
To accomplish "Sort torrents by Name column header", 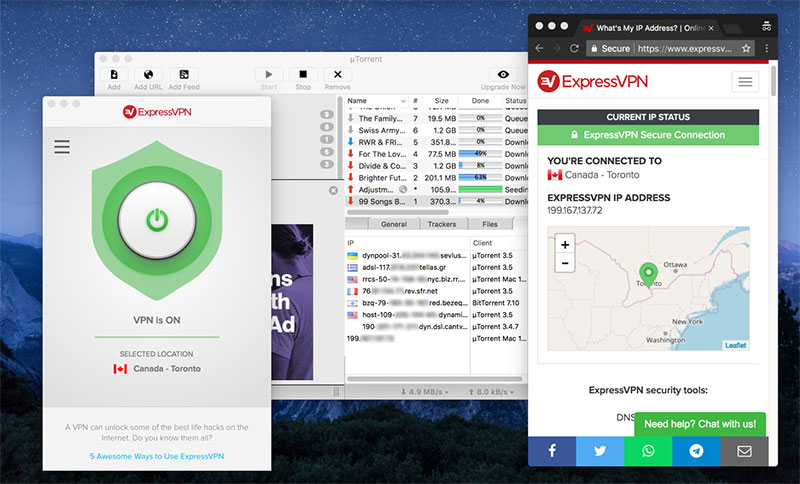I will [377, 101].
